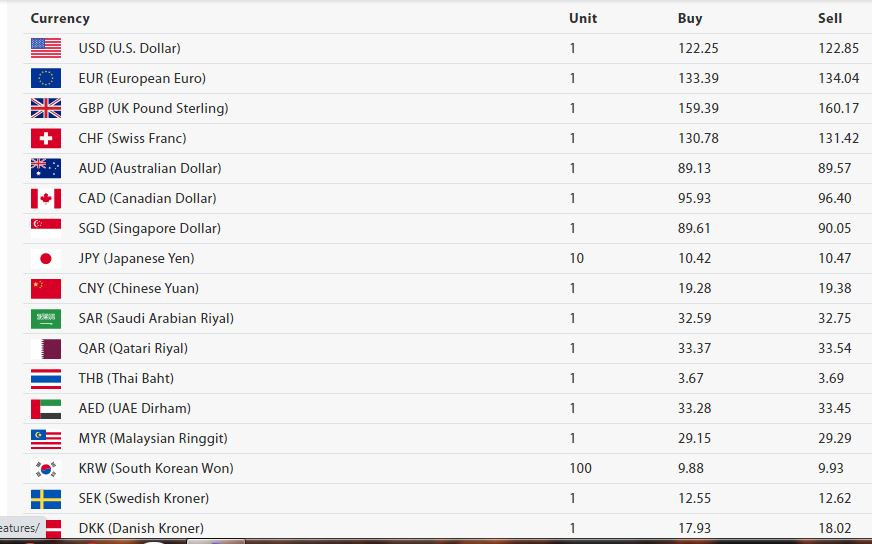This screenshot has height=544, width=872.
Task: Click the Unit column header
Action: pos(583,18)
